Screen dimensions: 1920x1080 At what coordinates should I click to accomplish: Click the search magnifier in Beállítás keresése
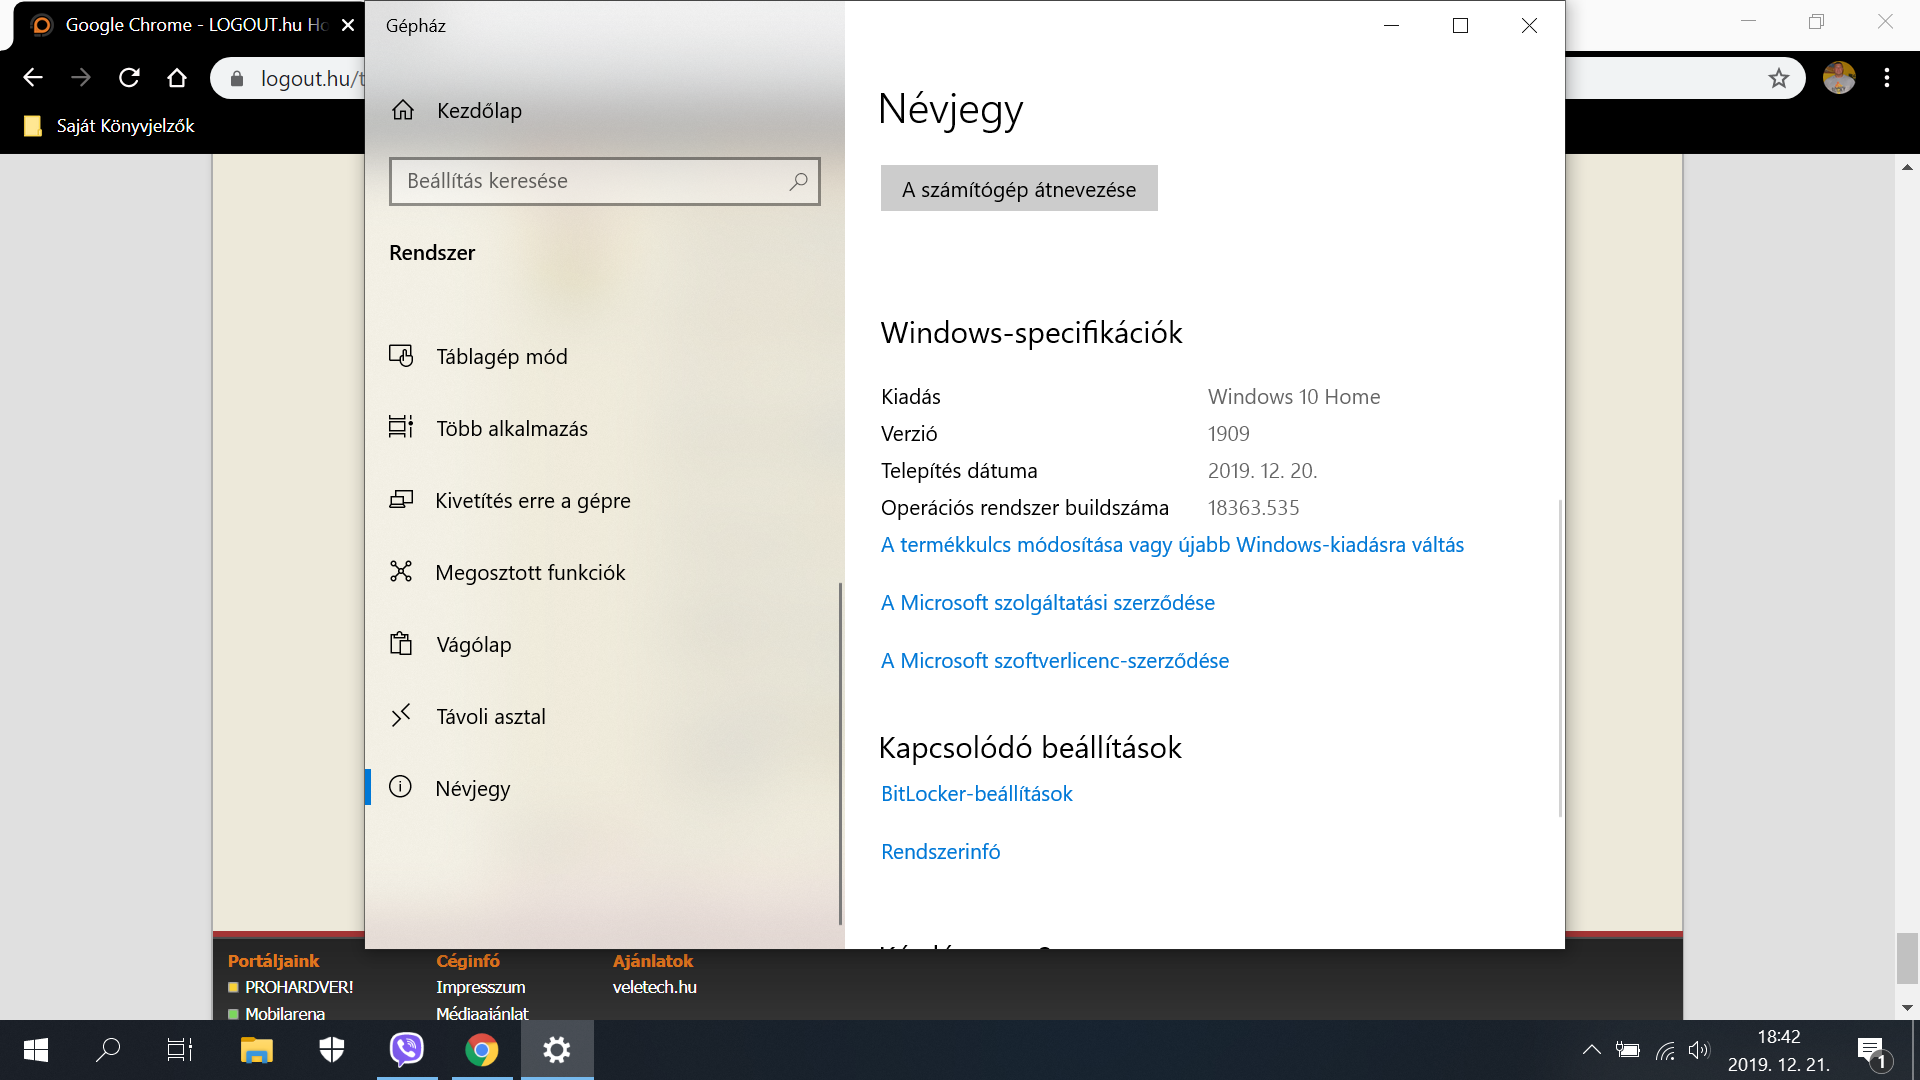click(798, 181)
